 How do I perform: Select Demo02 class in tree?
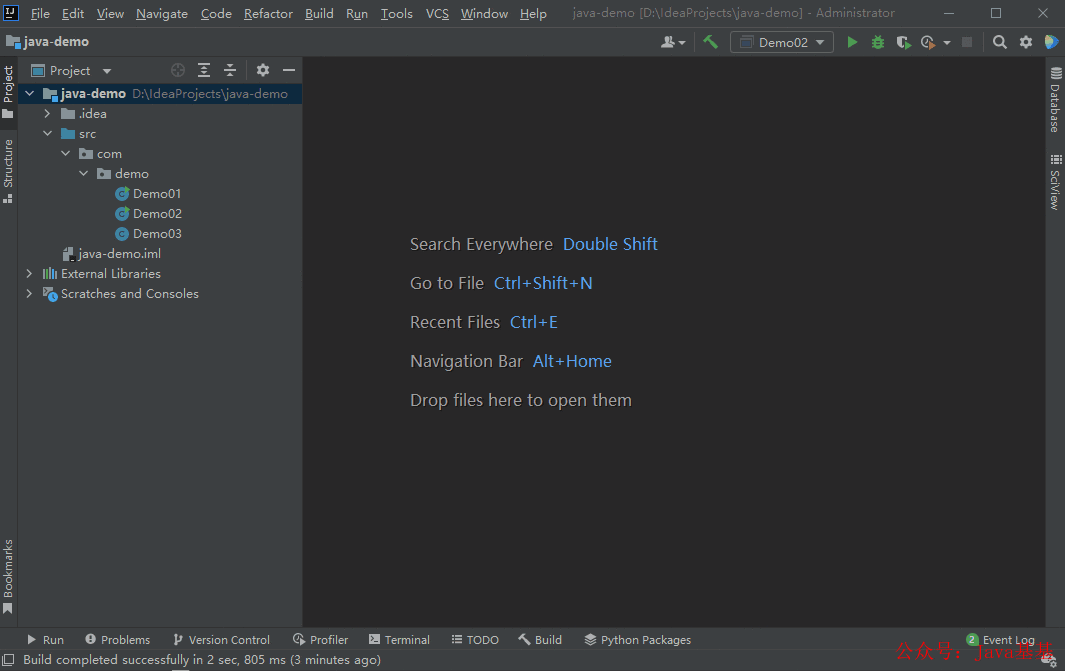pos(148,213)
